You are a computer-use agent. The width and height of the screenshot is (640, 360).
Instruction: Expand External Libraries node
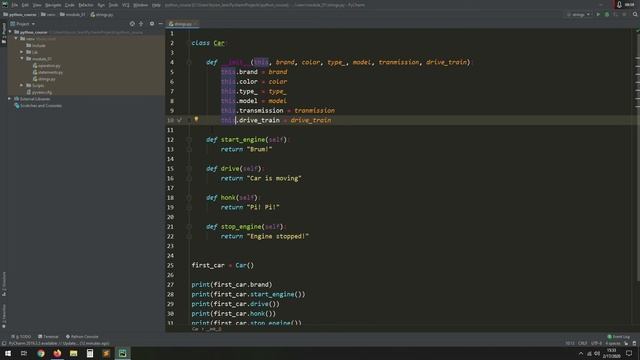point(9,99)
